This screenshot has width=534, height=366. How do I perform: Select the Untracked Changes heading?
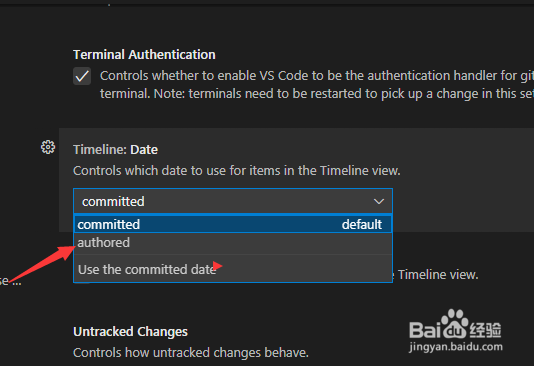coord(130,332)
